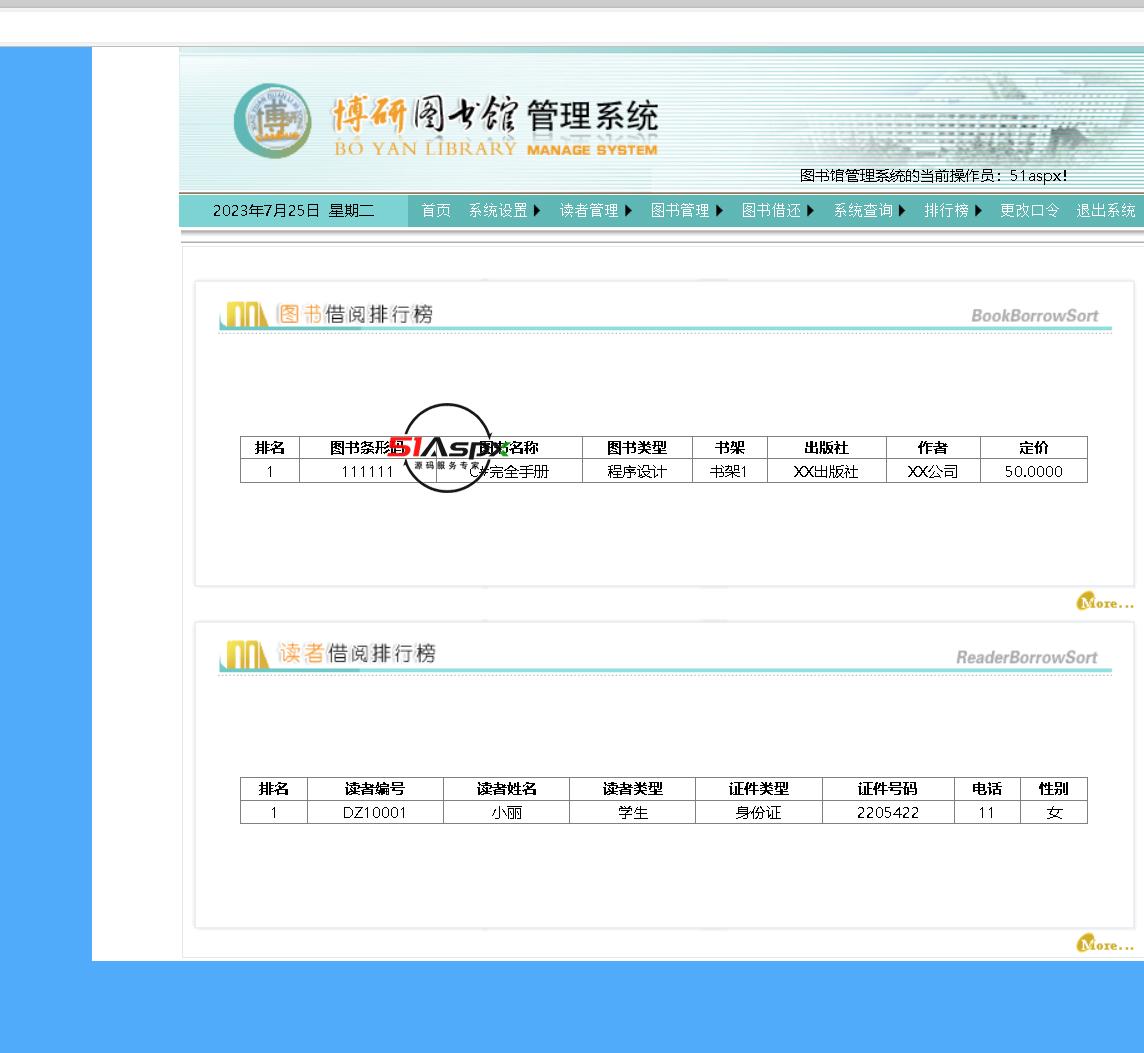
Task: Click the book name C#完全手册
Action: (x=509, y=472)
